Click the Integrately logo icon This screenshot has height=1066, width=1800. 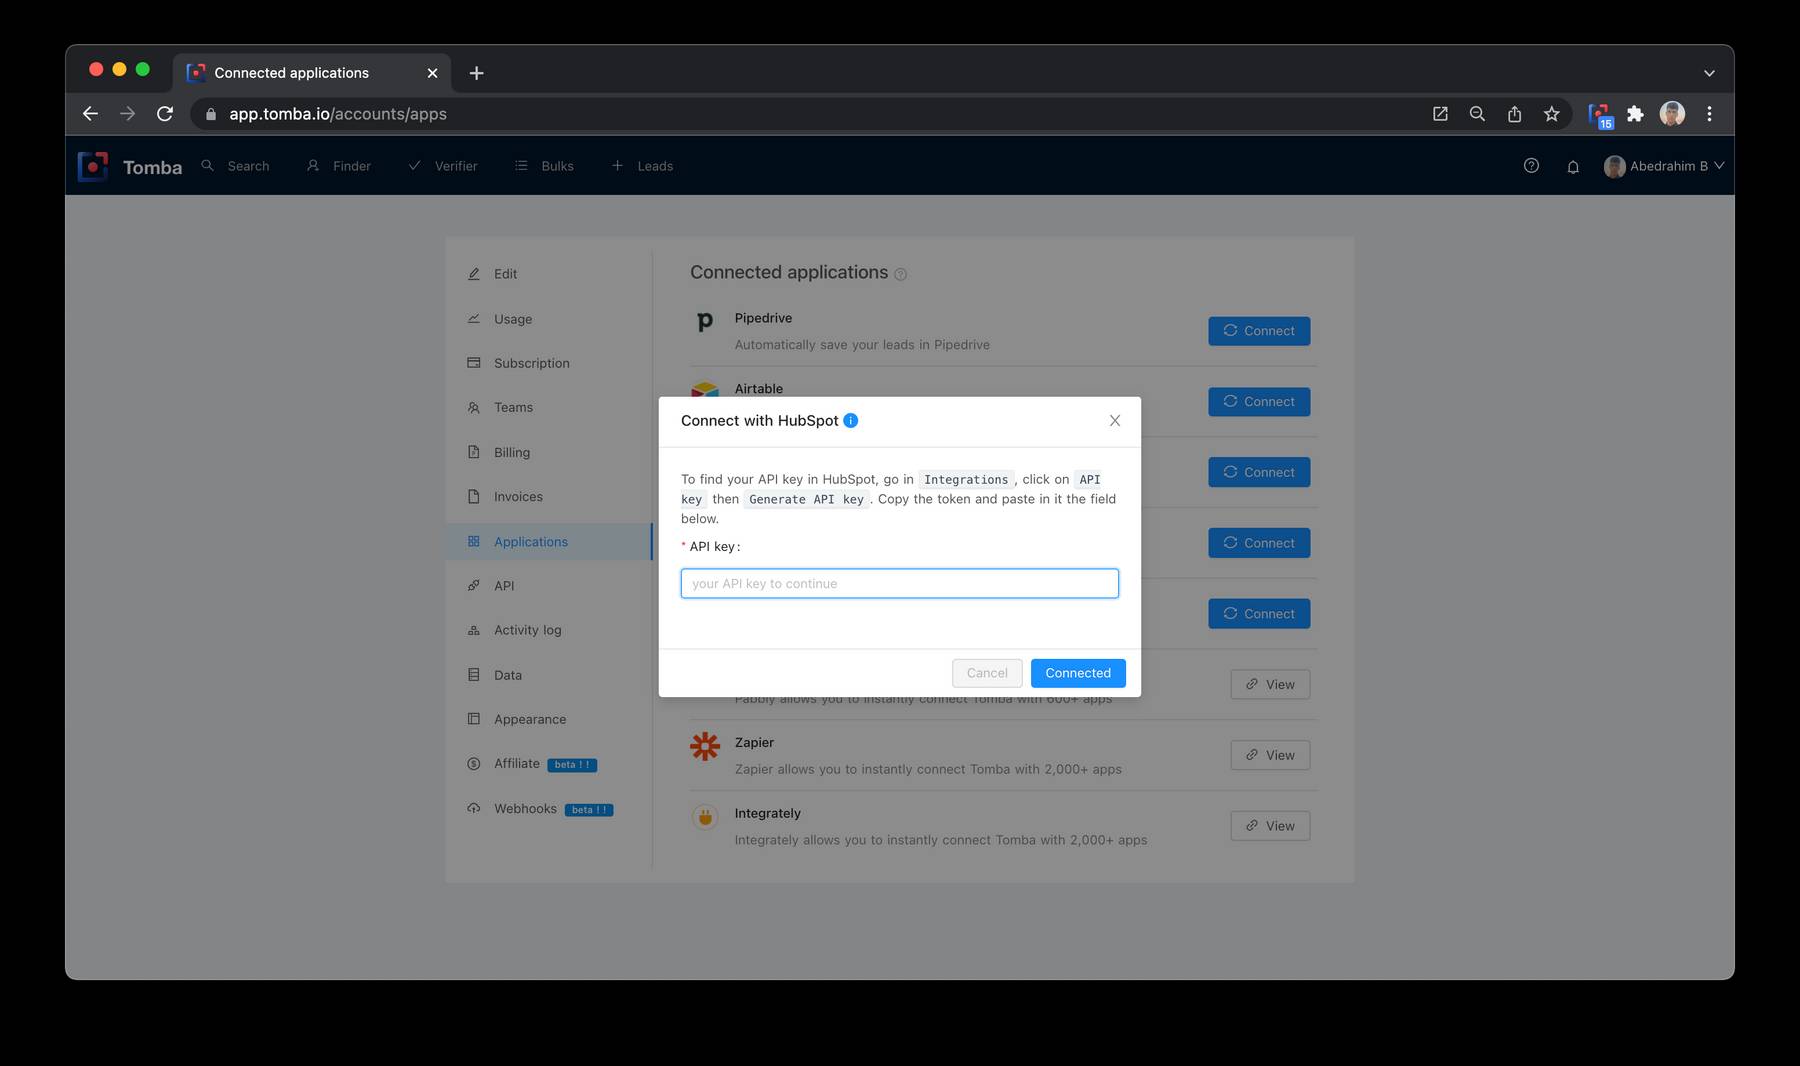705,817
